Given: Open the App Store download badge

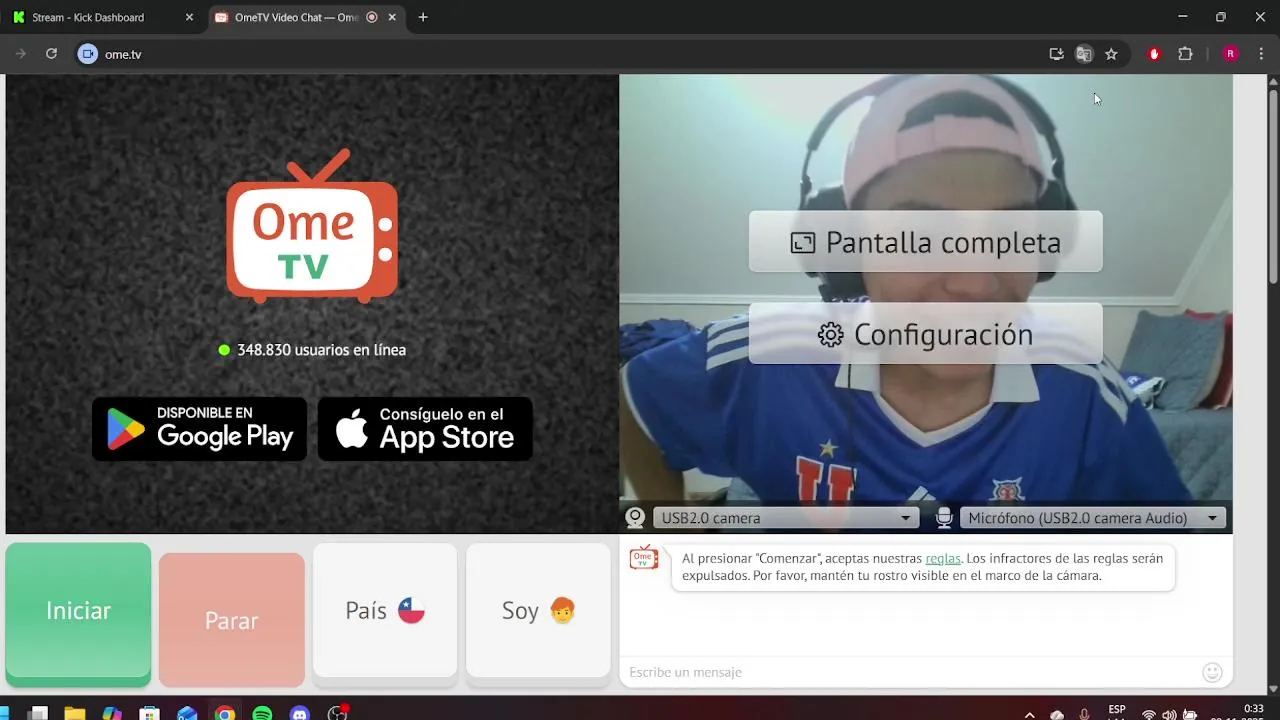Looking at the screenshot, I should 425,429.
